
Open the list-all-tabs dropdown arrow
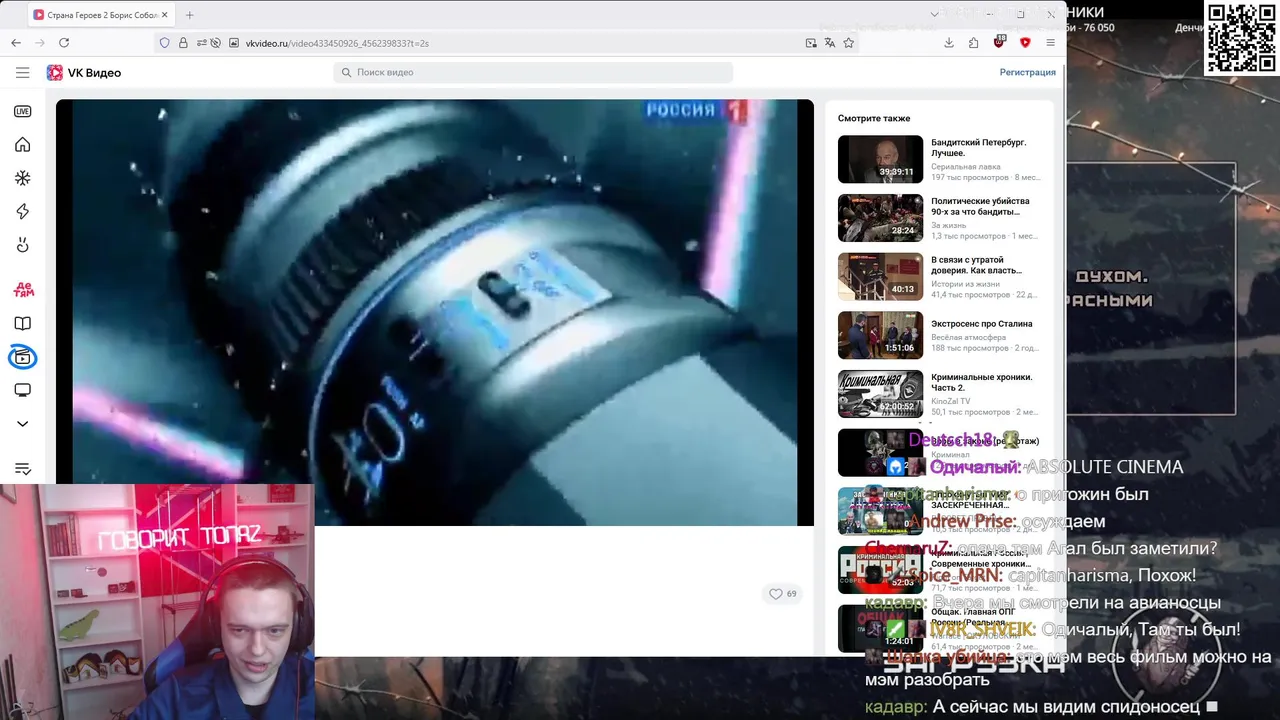click(x=934, y=14)
